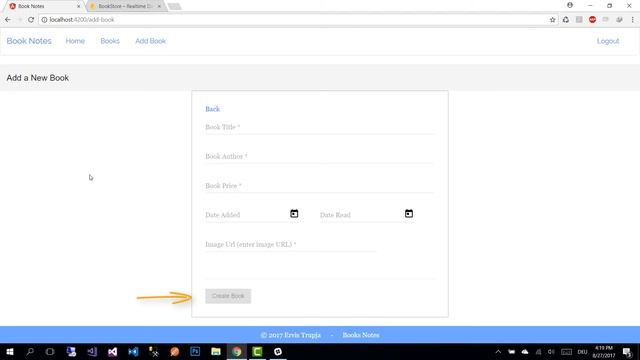Viewport: 640px width, 360px height.
Task: Focus the Date Added field
Action: click(247, 215)
